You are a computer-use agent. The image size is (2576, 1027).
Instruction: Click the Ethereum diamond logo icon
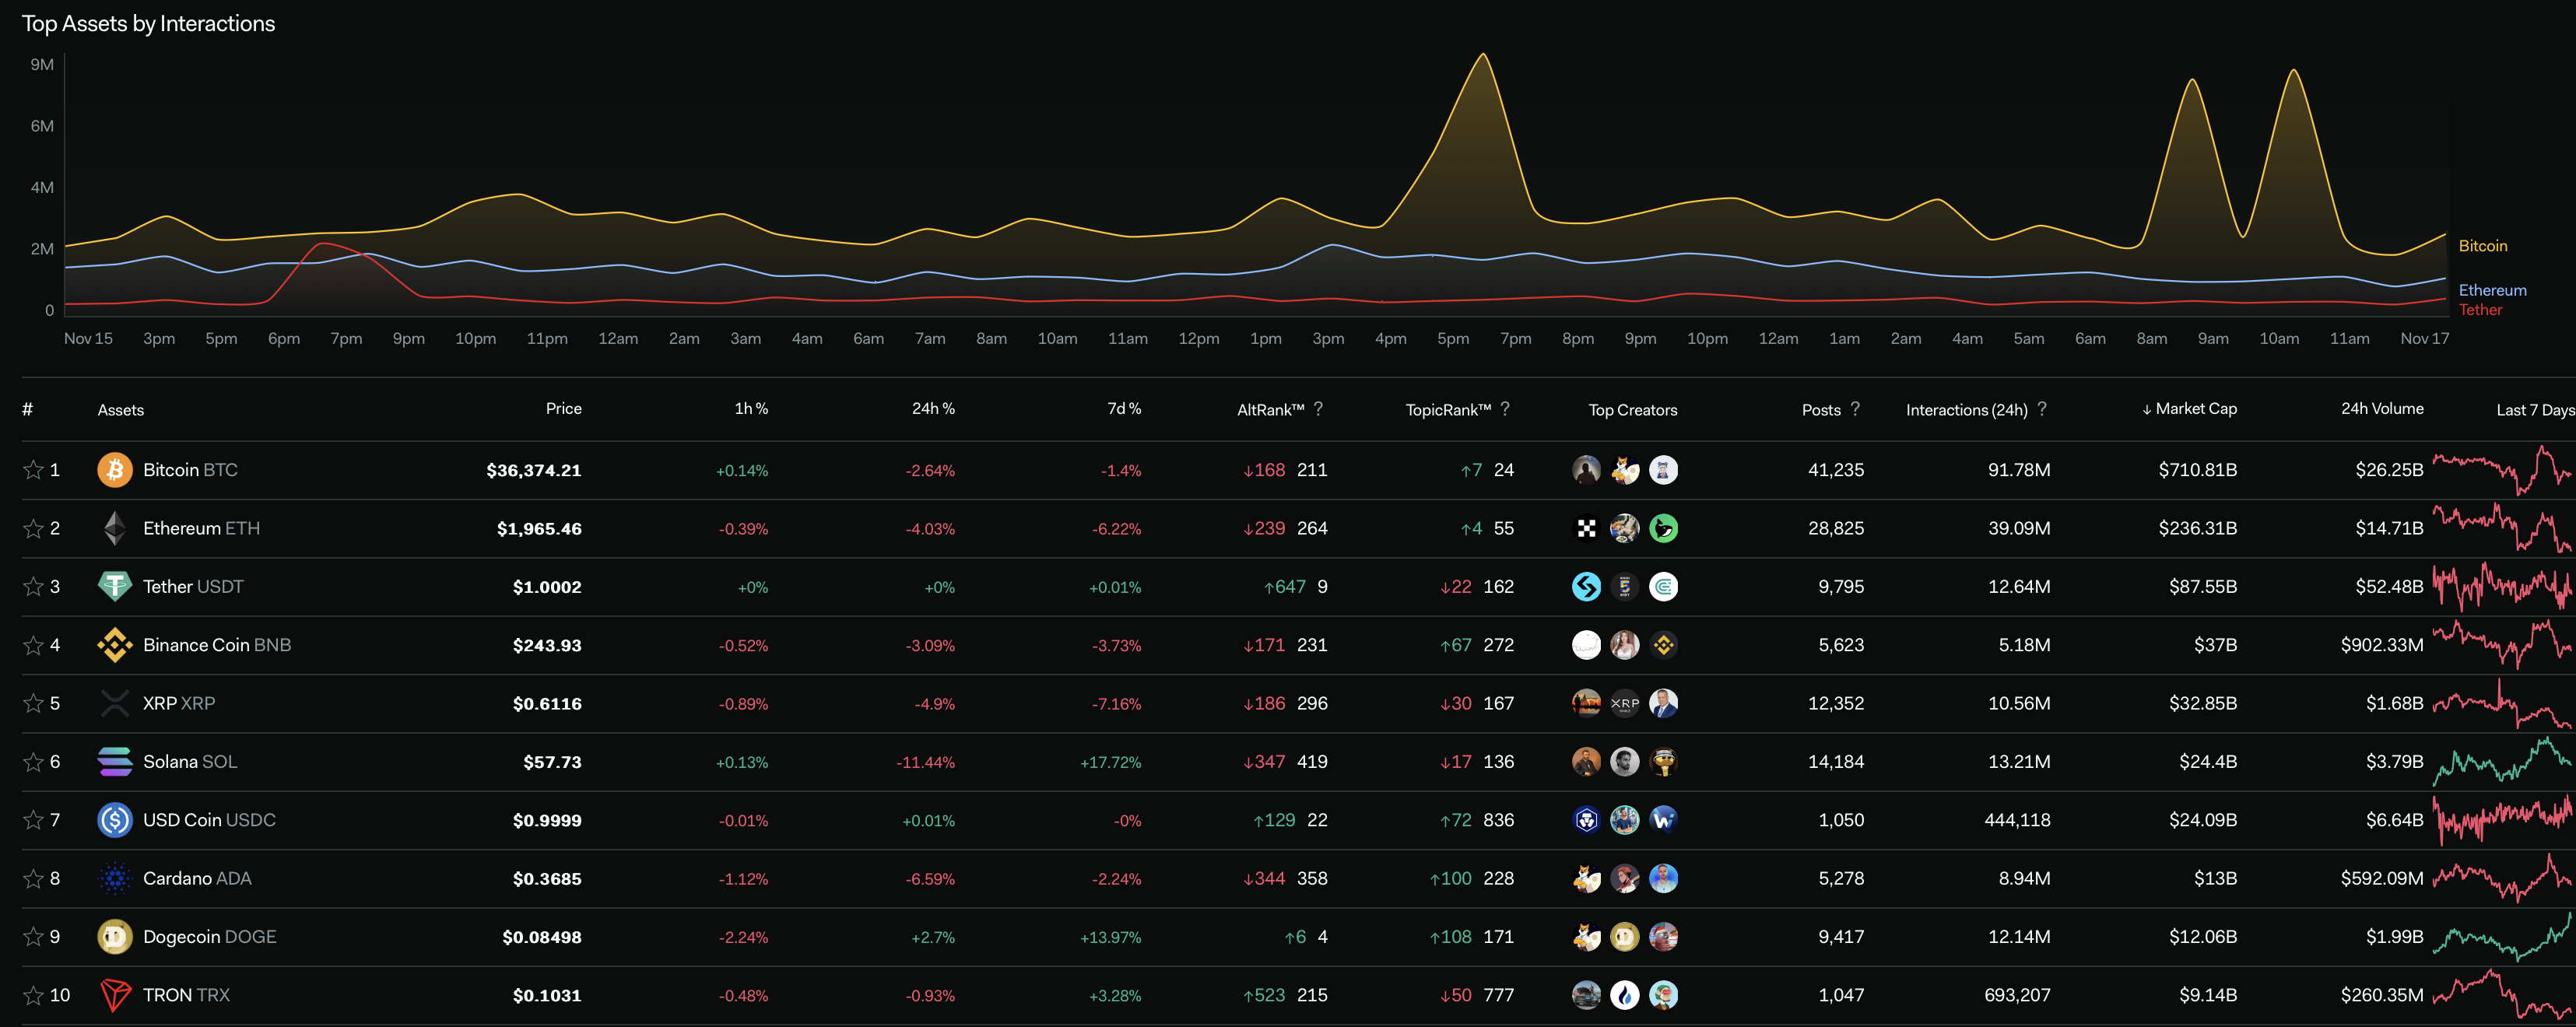(x=114, y=528)
